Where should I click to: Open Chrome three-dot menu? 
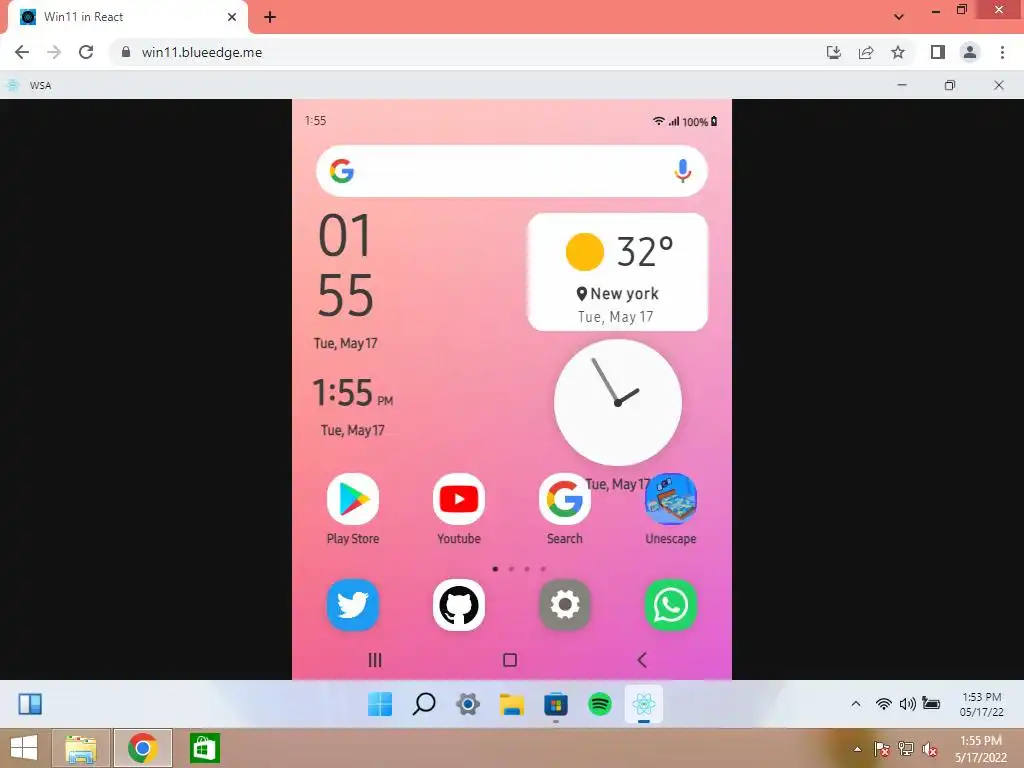pos(1002,52)
